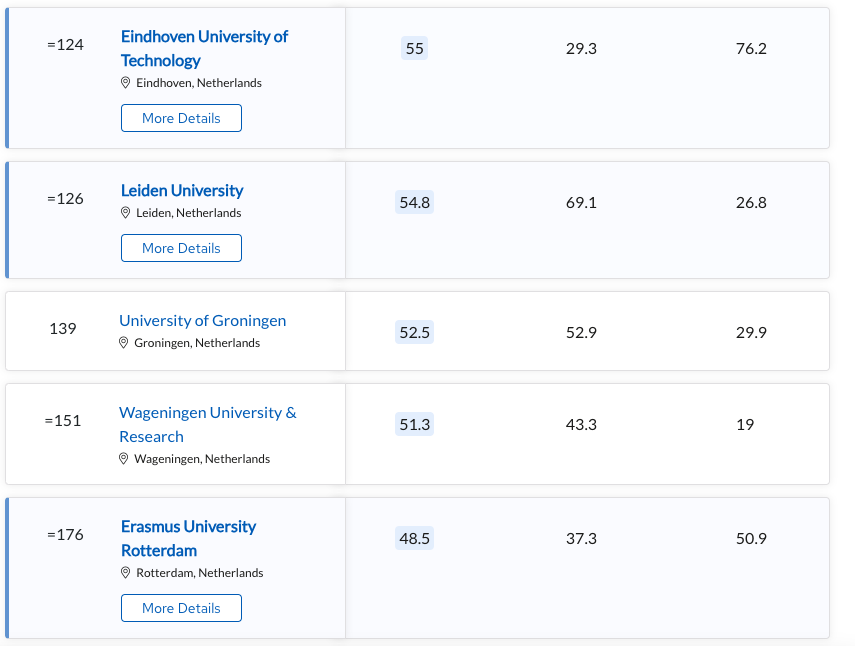Click the location pin icon beside Wageningen, Netherlands
The width and height of the screenshot is (855, 646).
(124, 458)
